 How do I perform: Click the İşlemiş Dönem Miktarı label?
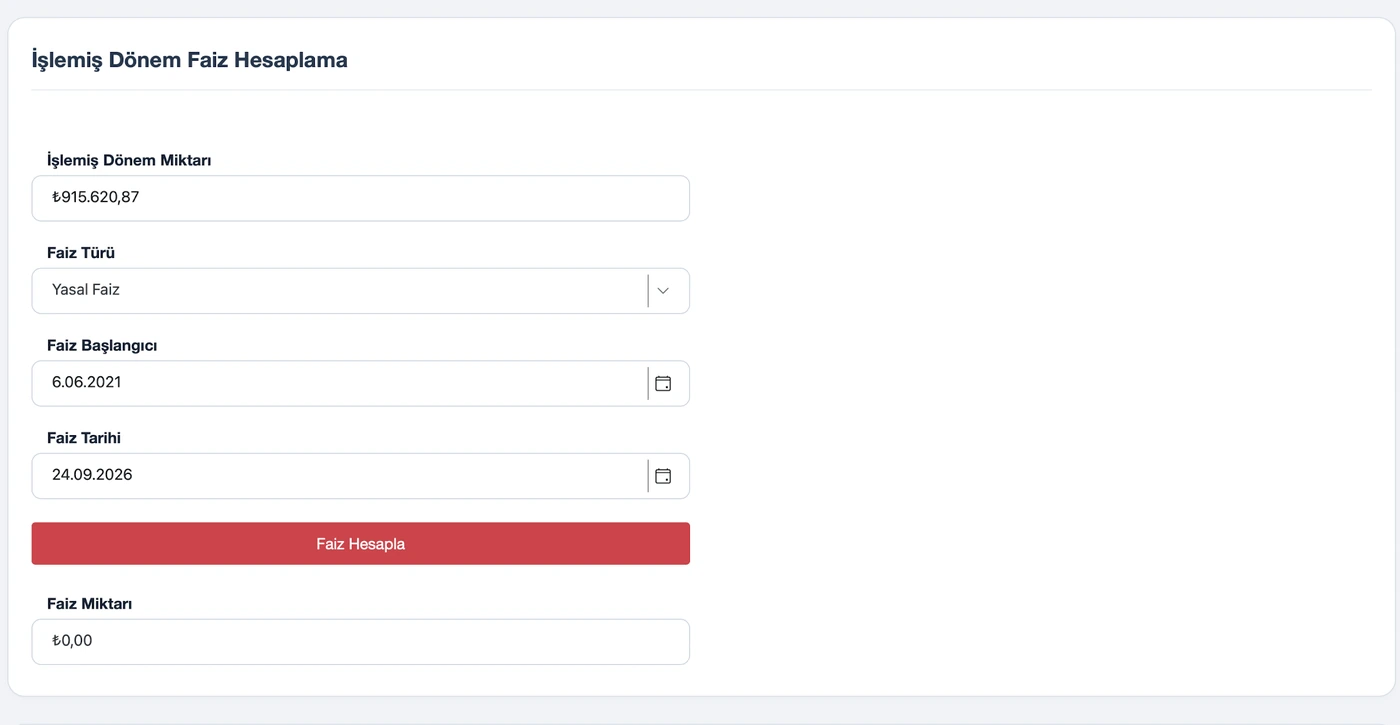click(x=129, y=160)
